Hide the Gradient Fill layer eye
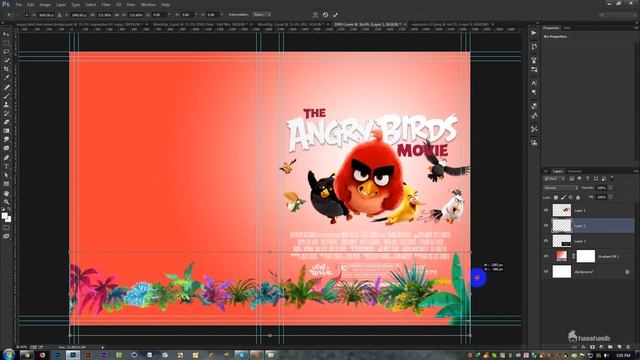Viewport: 640px width, 360px height. (546, 256)
